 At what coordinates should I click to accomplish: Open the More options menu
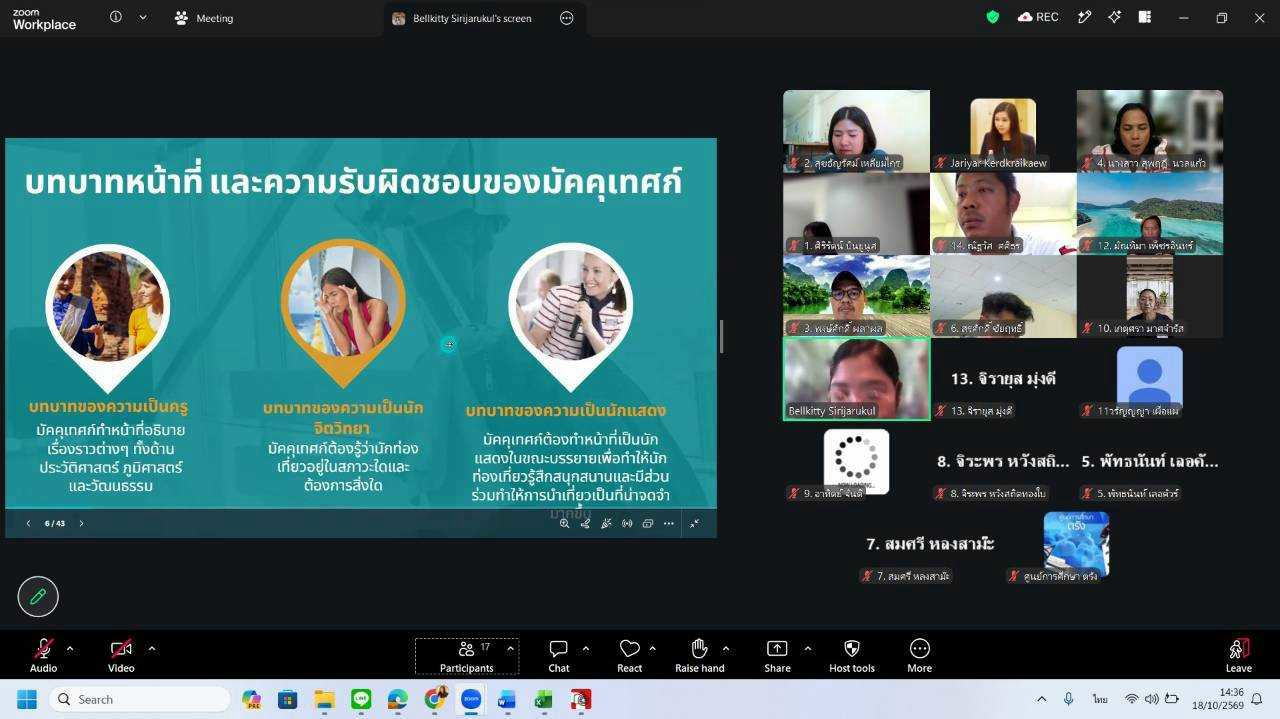pyautogui.click(x=919, y=655)
